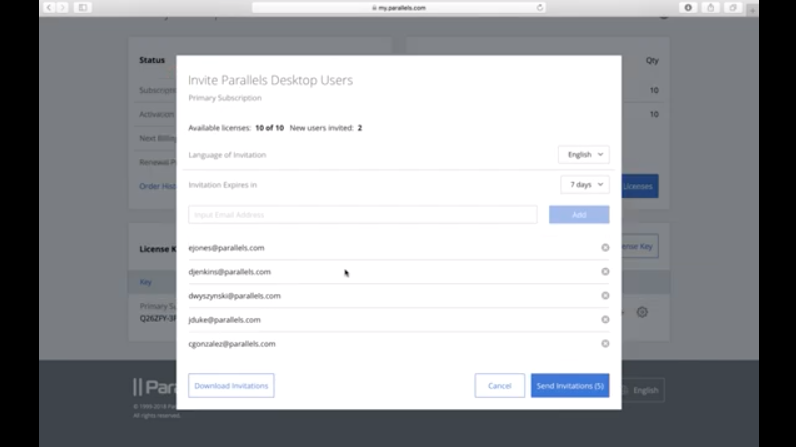The width and height of the screenshot is (796, 447).
Task: Select ejones@parallels.com entry
Action: point(226,248)
